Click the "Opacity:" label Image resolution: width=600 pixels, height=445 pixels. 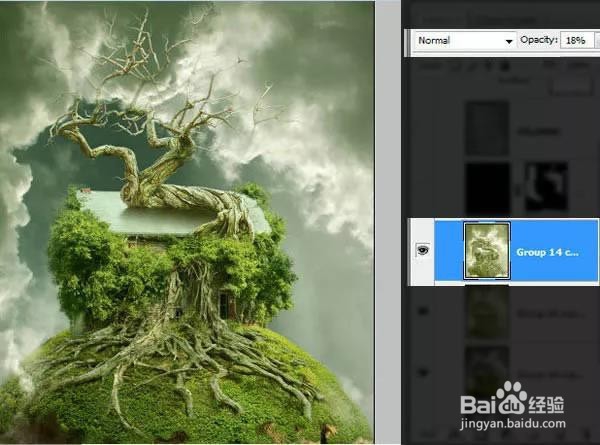[538, 40]
